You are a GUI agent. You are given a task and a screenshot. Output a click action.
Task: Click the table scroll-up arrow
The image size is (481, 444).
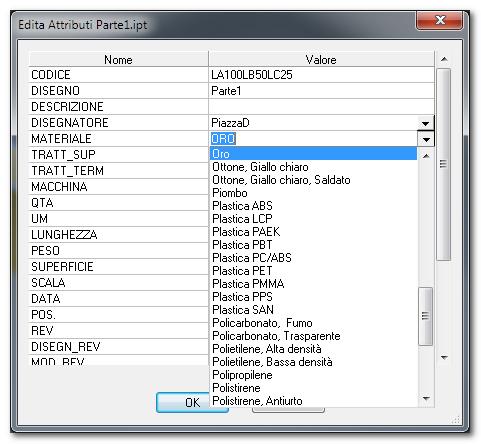coord(444,59)
